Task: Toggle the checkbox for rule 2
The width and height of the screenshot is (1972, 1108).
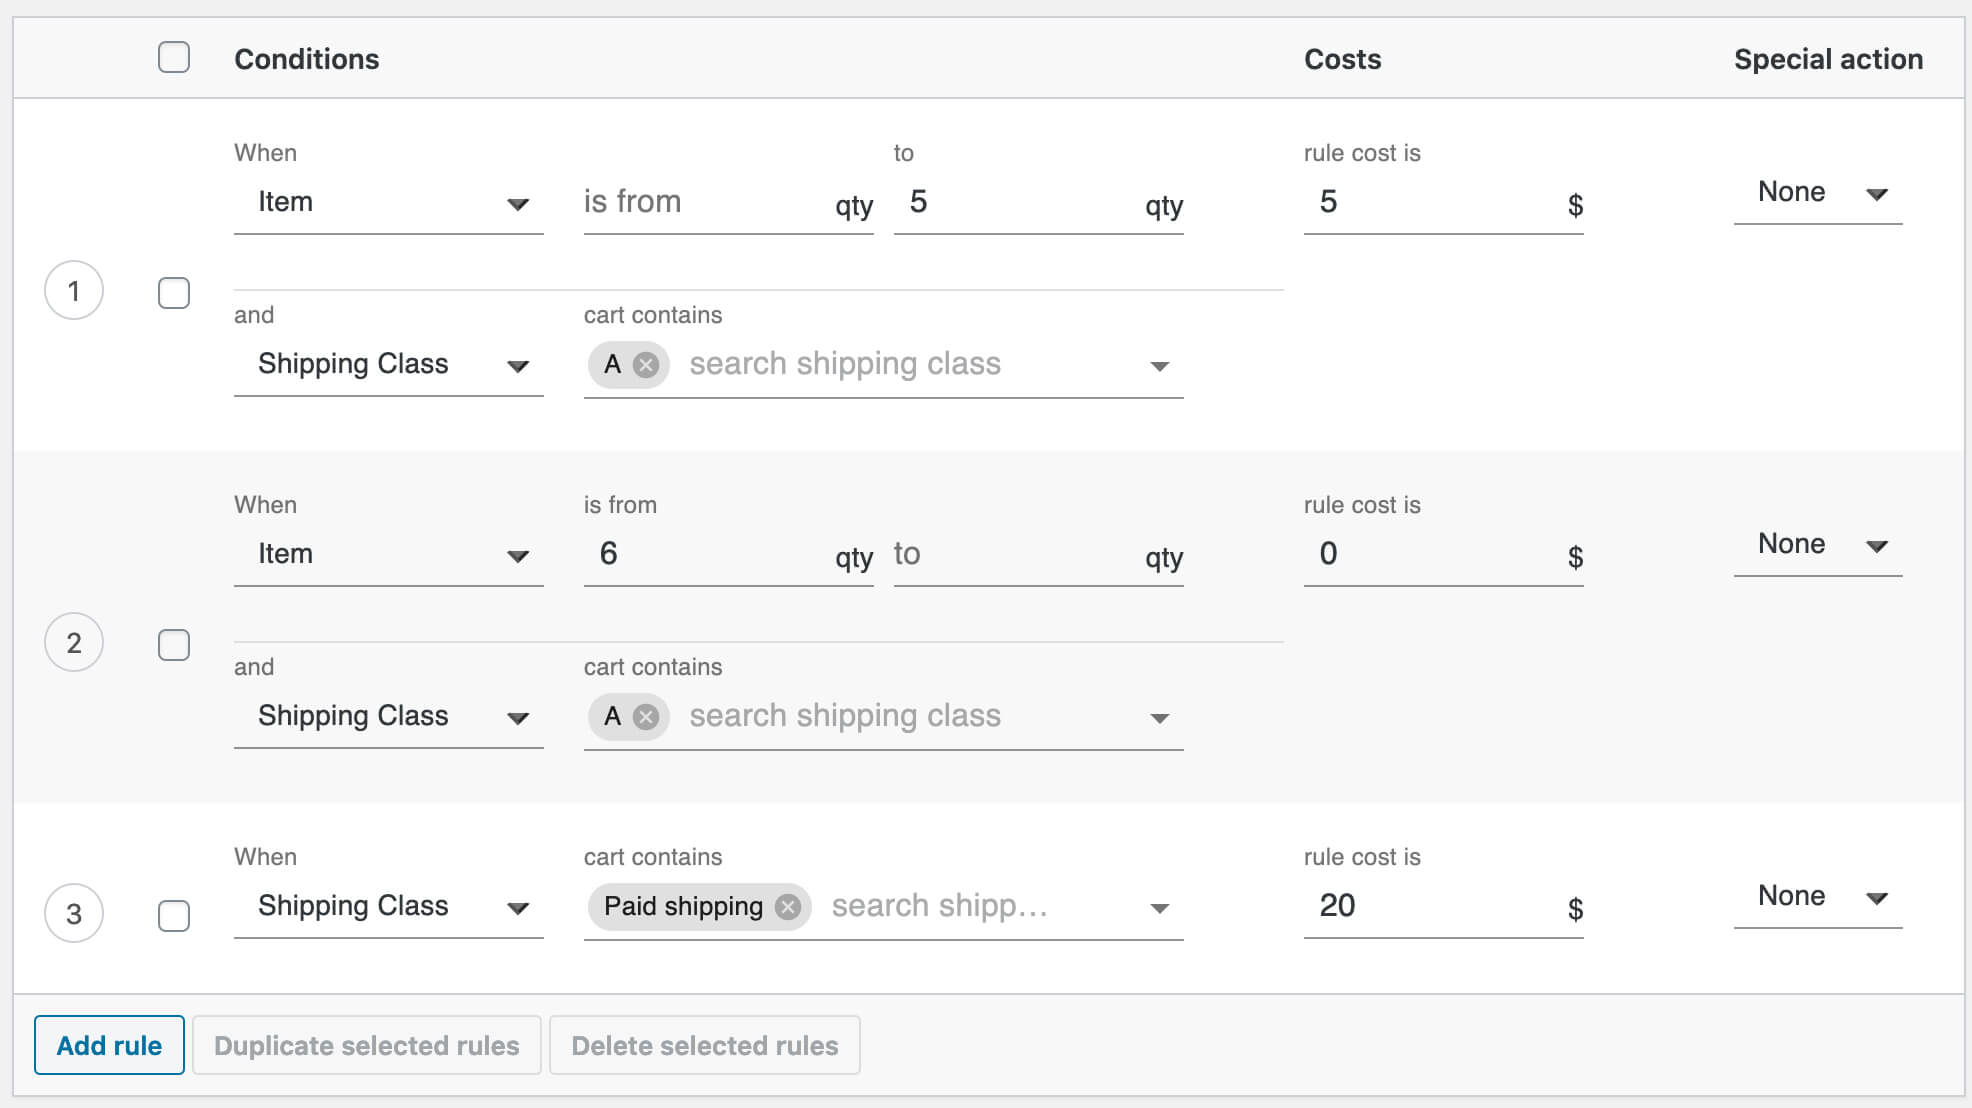Action: [173, 643]
